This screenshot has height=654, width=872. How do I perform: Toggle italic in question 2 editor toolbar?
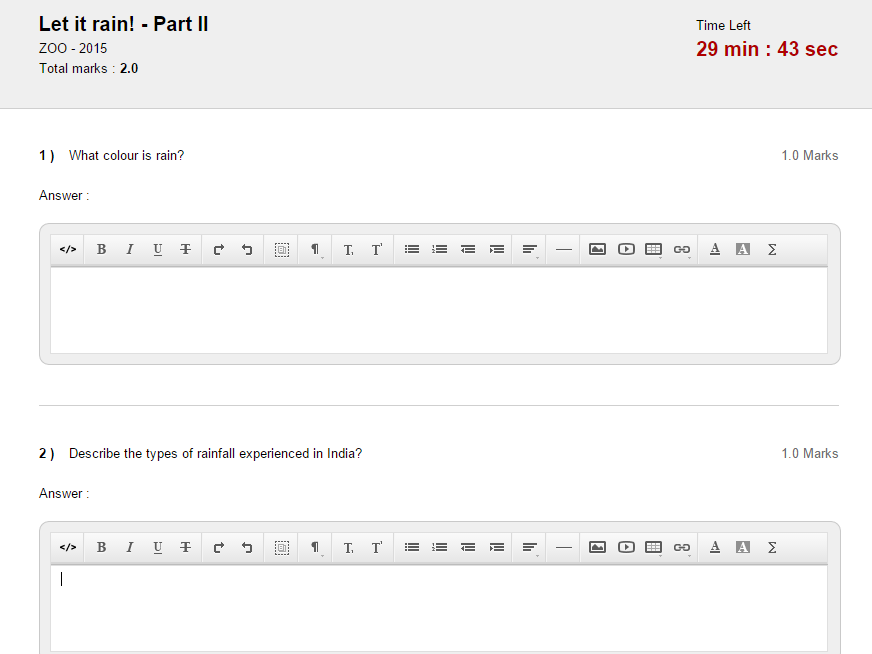click(129, 548)
